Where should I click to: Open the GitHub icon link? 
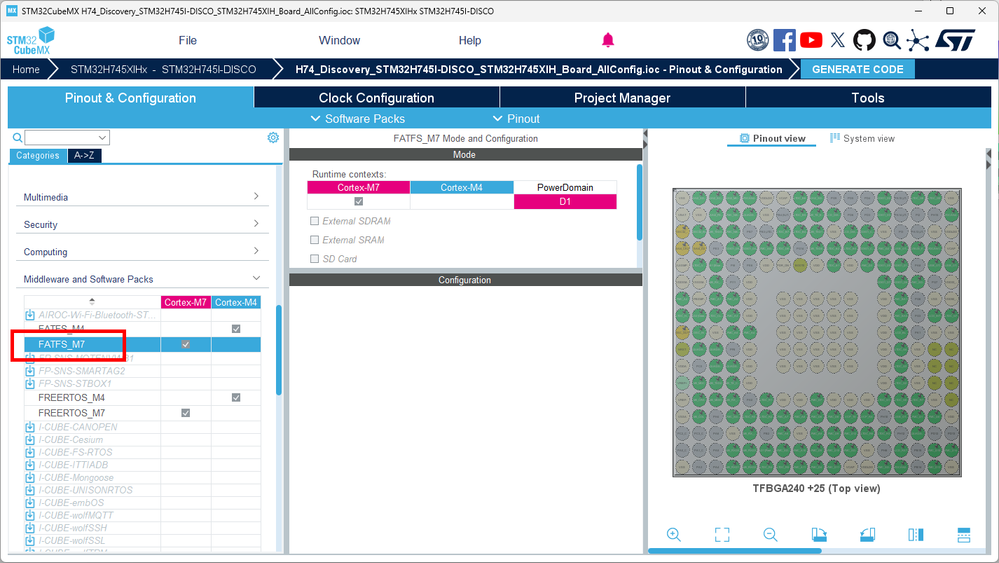tap(864, 40)
